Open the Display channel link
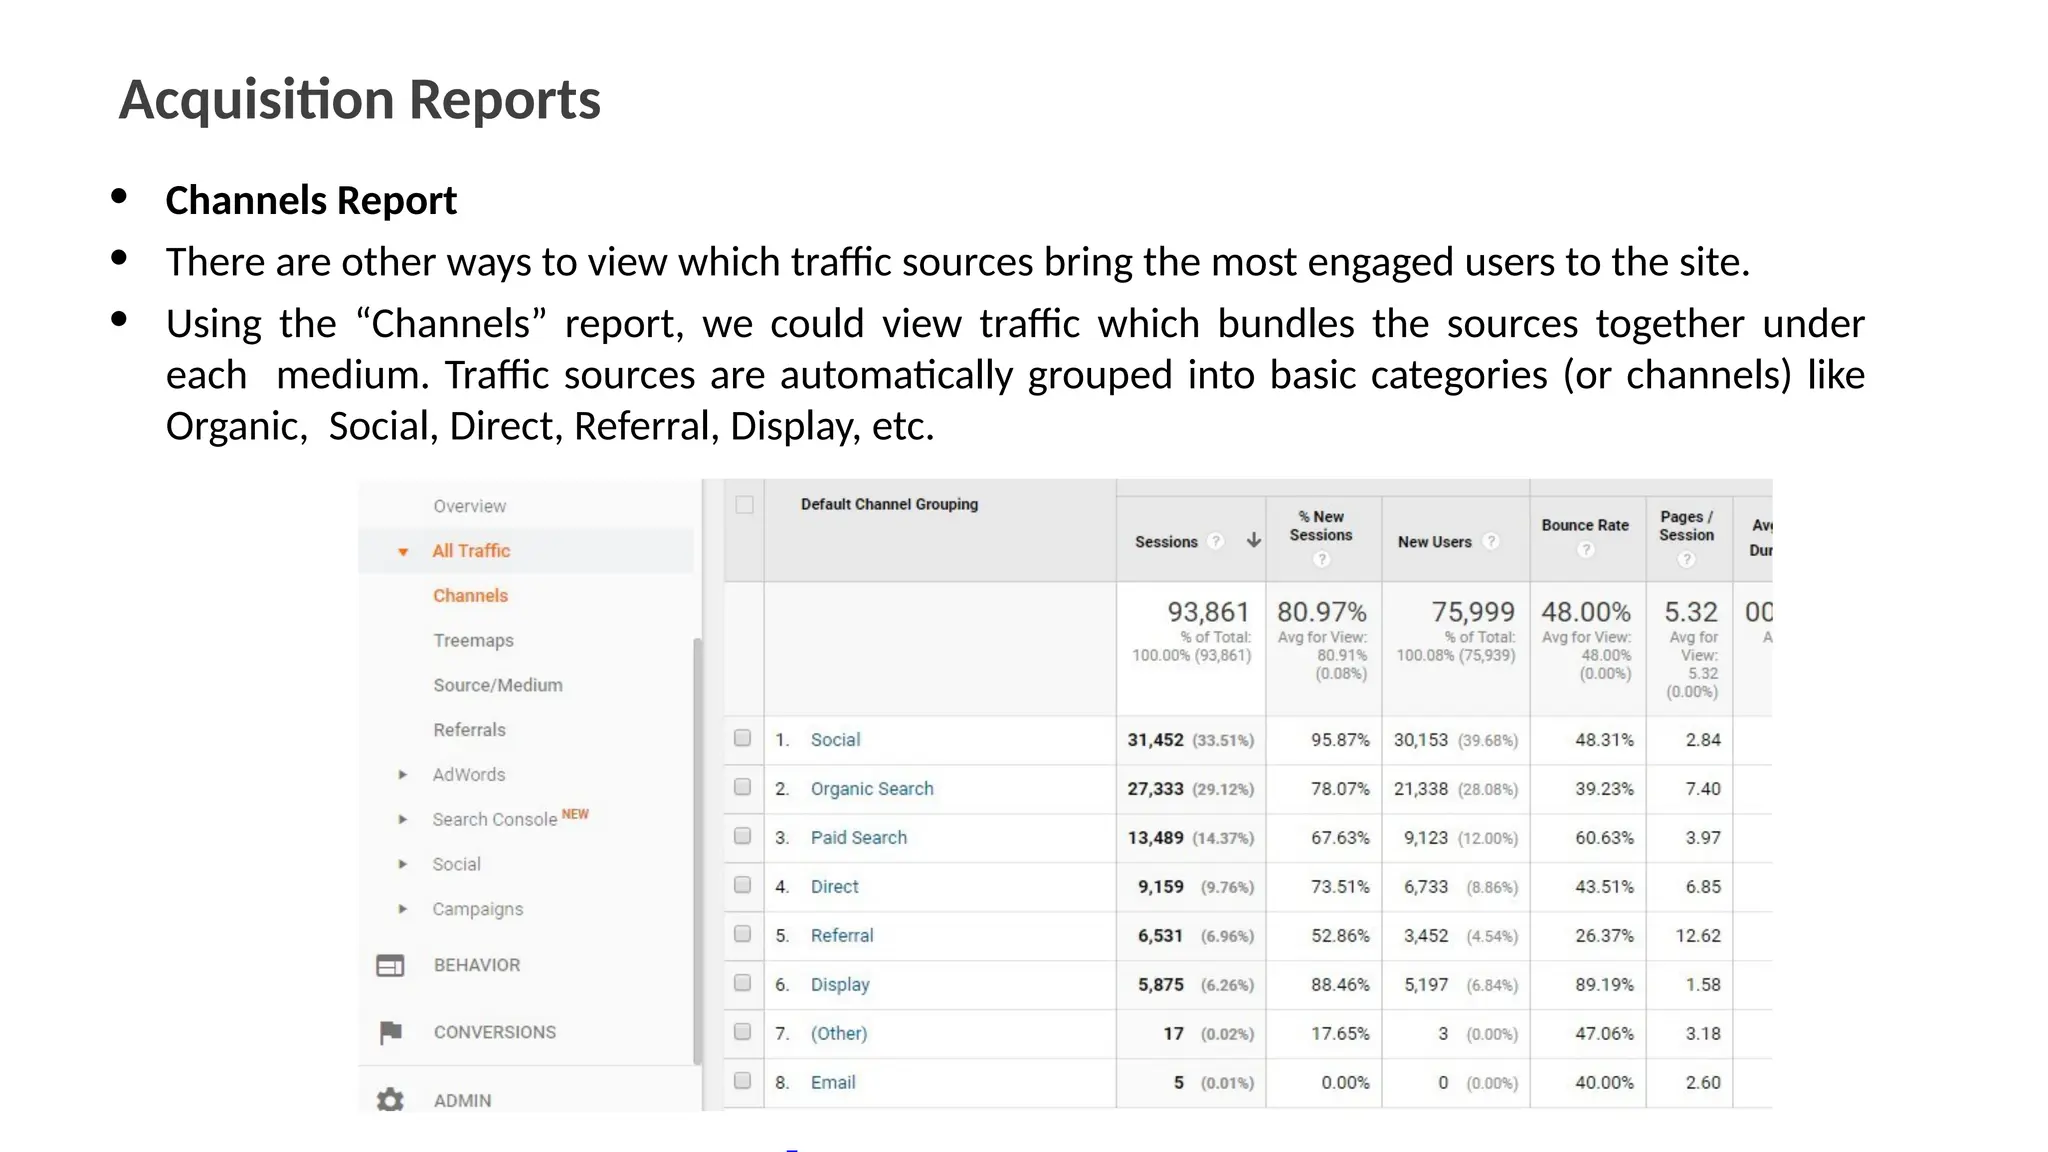This screenshot has height=1152, width=2048. point(840,985)
